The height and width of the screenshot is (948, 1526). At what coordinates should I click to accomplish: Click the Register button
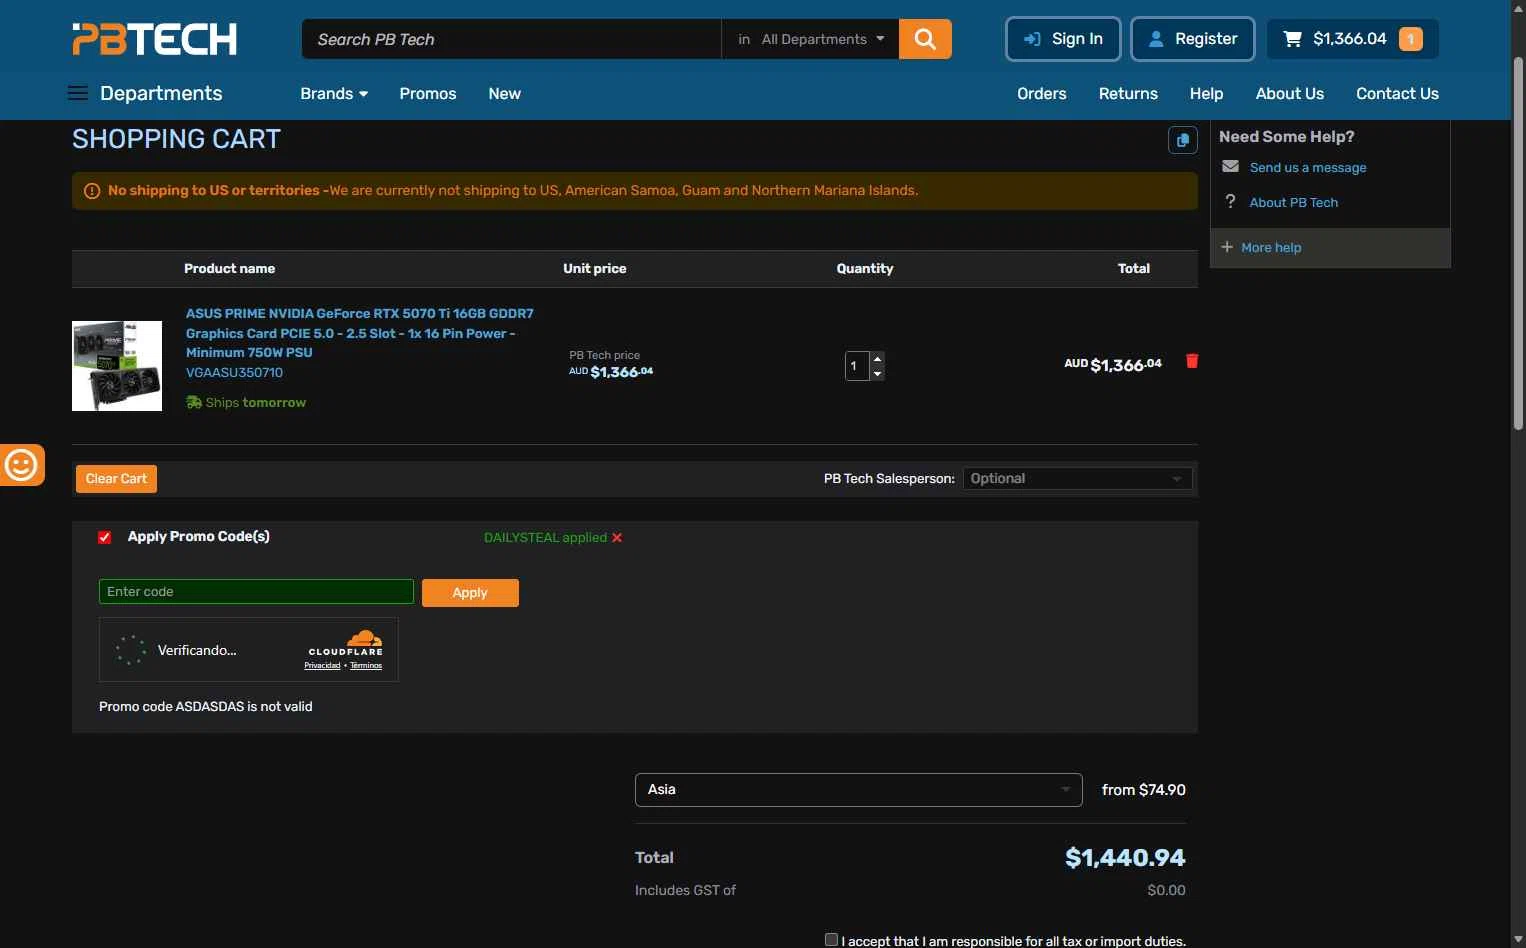pos(1193,39)
